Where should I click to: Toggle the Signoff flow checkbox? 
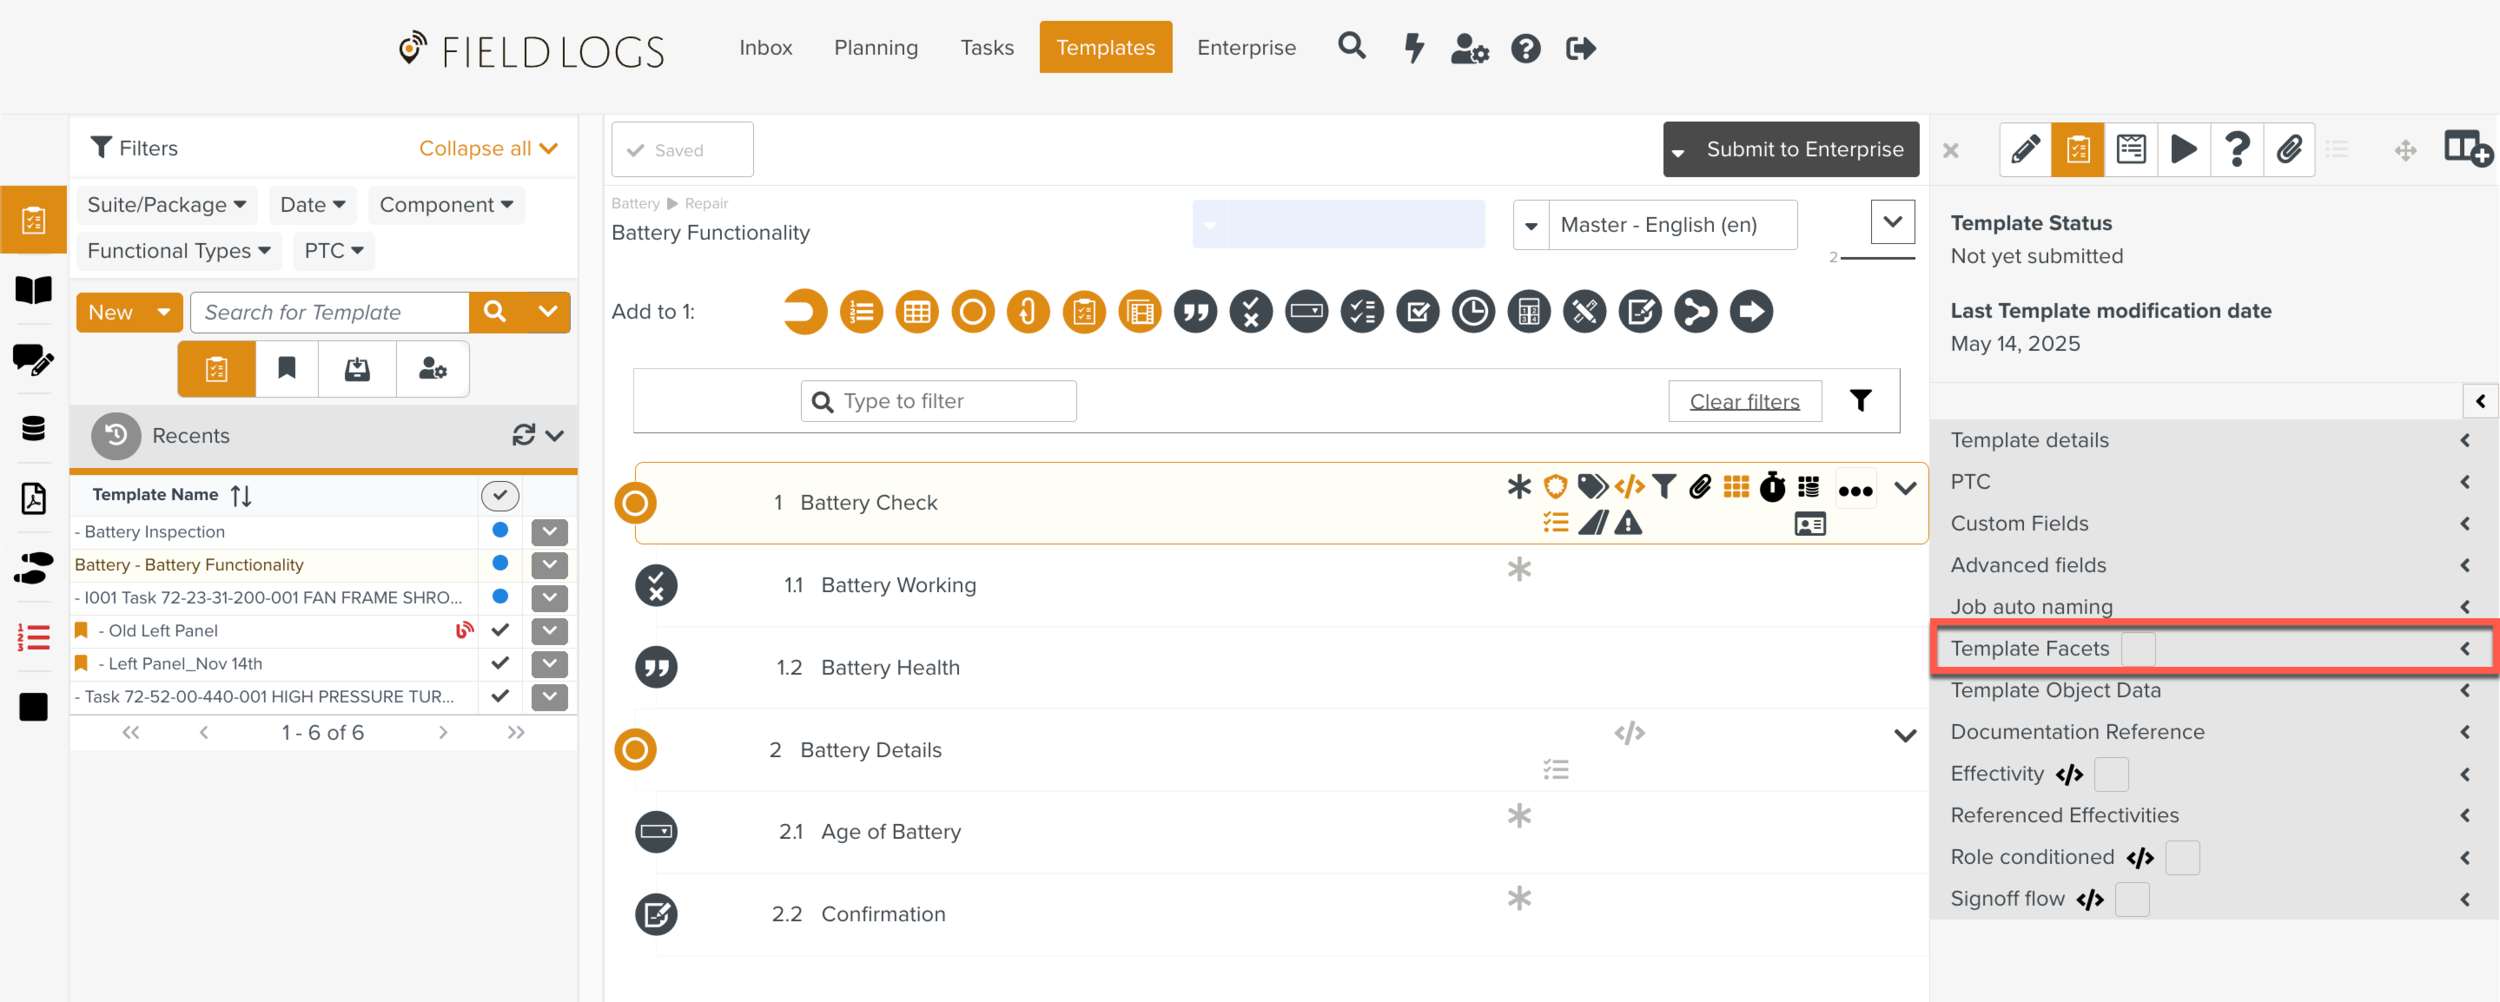pyautogui.click(x=2132, y=900)
